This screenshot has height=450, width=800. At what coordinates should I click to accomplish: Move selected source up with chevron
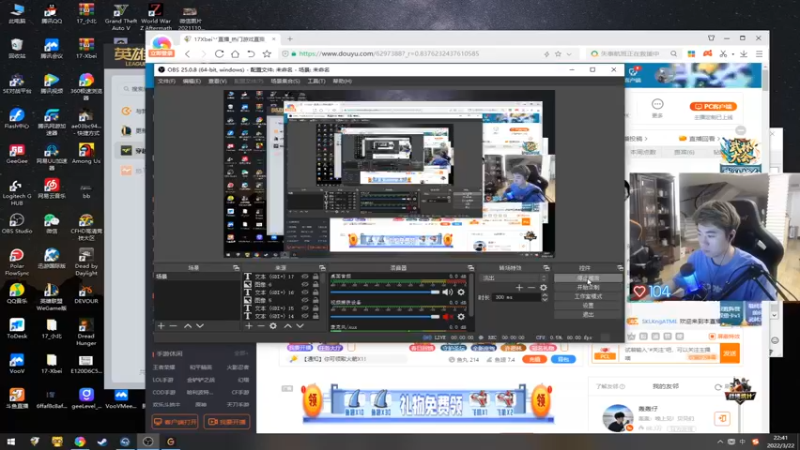tap(288, 326)
